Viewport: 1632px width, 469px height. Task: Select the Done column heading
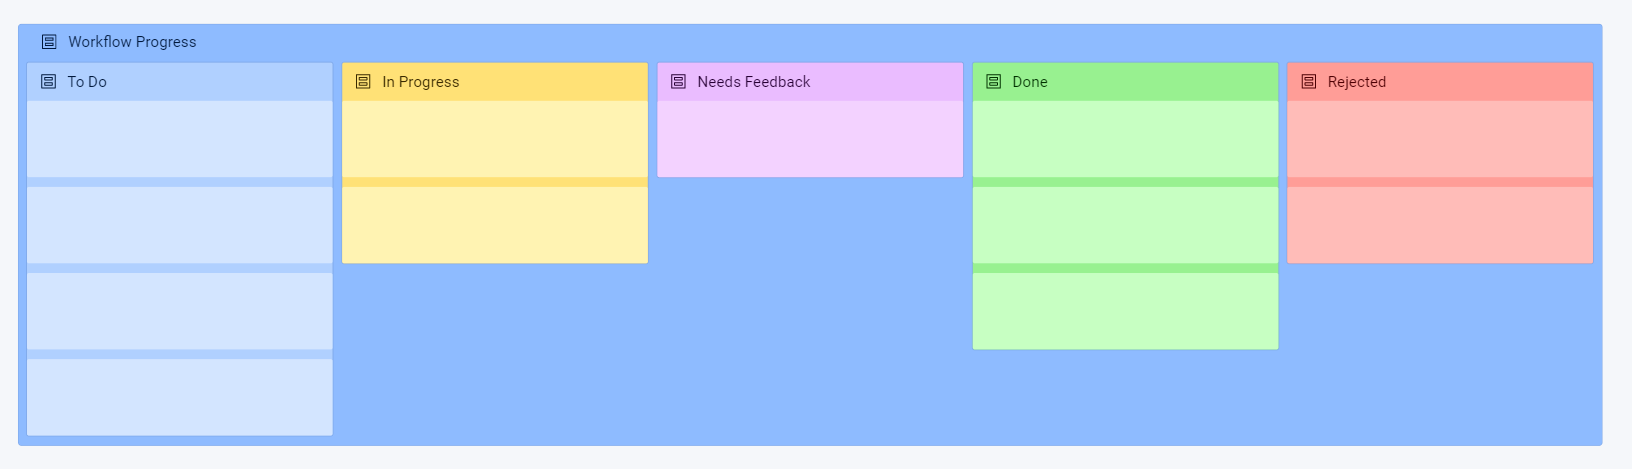coord(1030,82)
